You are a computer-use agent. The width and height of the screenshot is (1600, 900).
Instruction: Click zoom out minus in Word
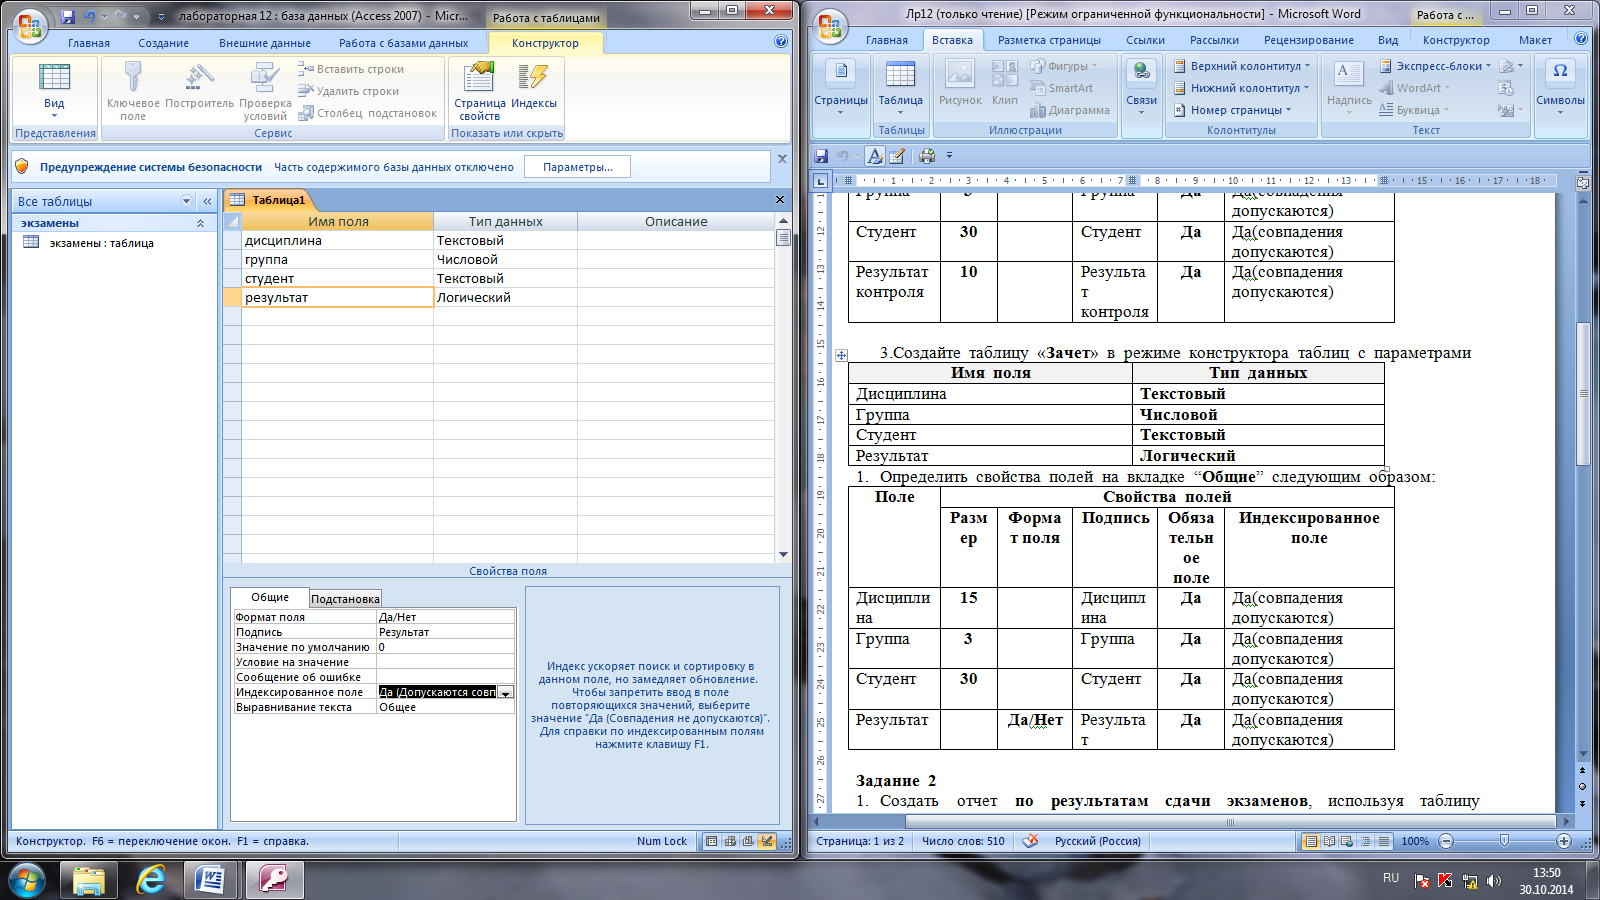pos(1445,841)
